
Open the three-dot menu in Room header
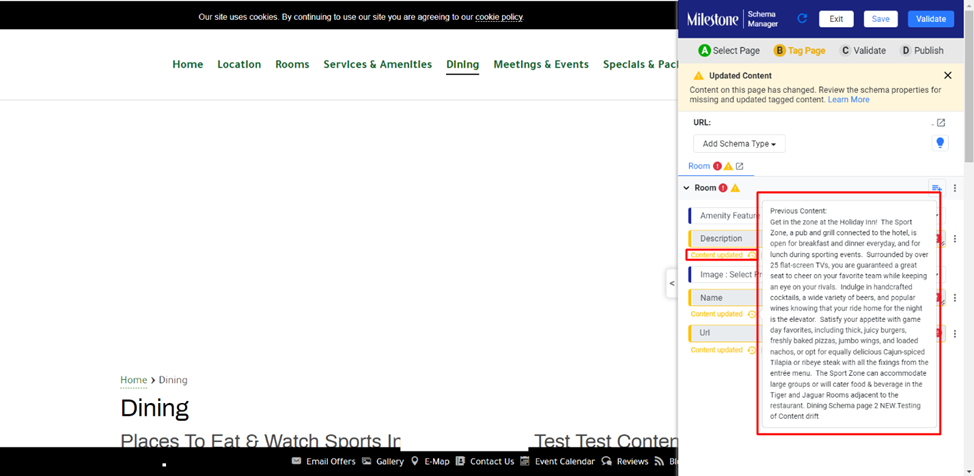click(x=955, y=188)
